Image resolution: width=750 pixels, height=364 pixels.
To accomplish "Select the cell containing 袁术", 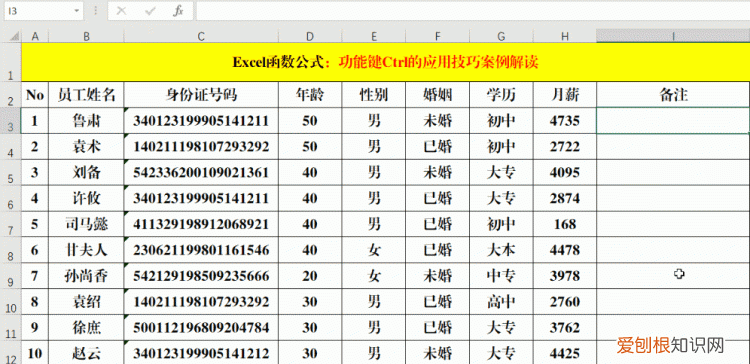I will 86,146.
